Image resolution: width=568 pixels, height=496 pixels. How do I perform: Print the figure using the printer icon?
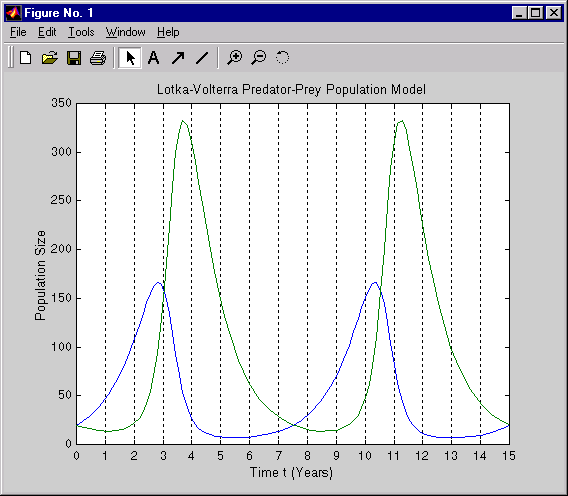pyautogui.click(x=98, y=58)
